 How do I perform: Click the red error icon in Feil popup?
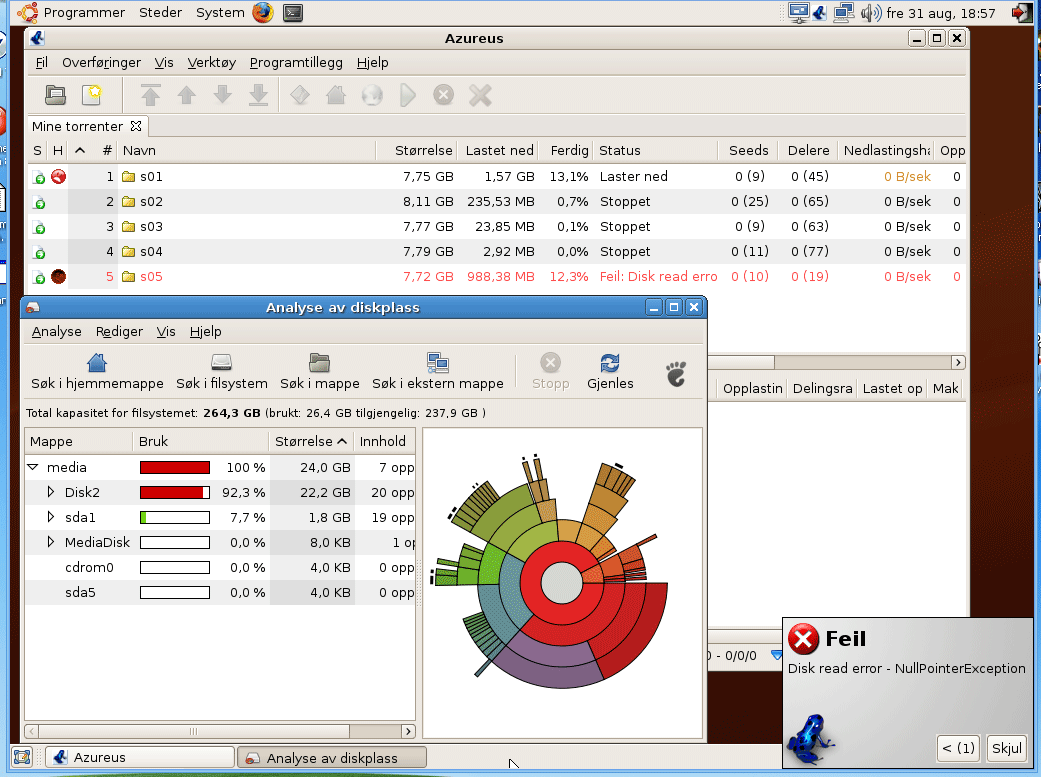pyautogui.click(x=803, y=639)
